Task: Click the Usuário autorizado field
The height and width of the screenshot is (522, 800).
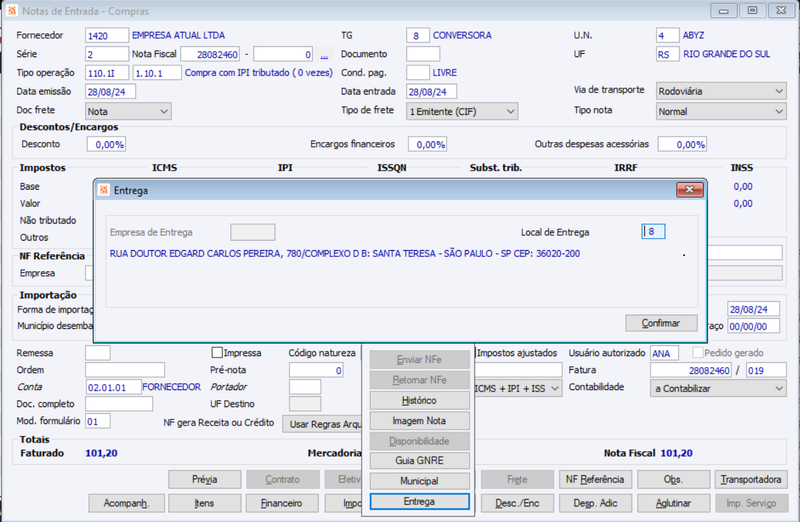Action: (x=664, y=353)
